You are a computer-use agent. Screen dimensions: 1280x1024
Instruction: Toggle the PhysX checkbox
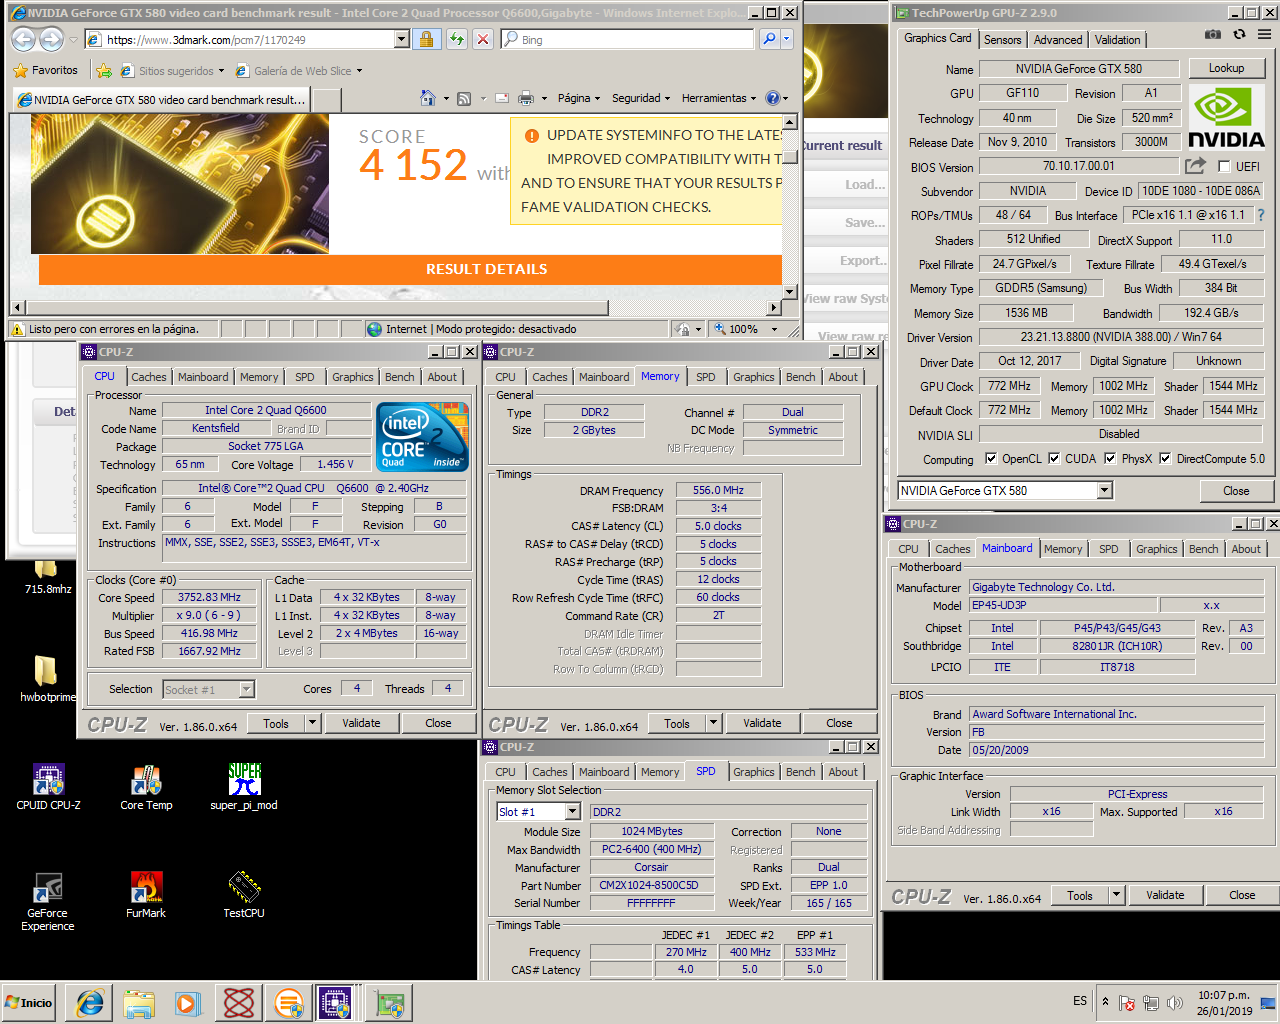(1110, 459)
